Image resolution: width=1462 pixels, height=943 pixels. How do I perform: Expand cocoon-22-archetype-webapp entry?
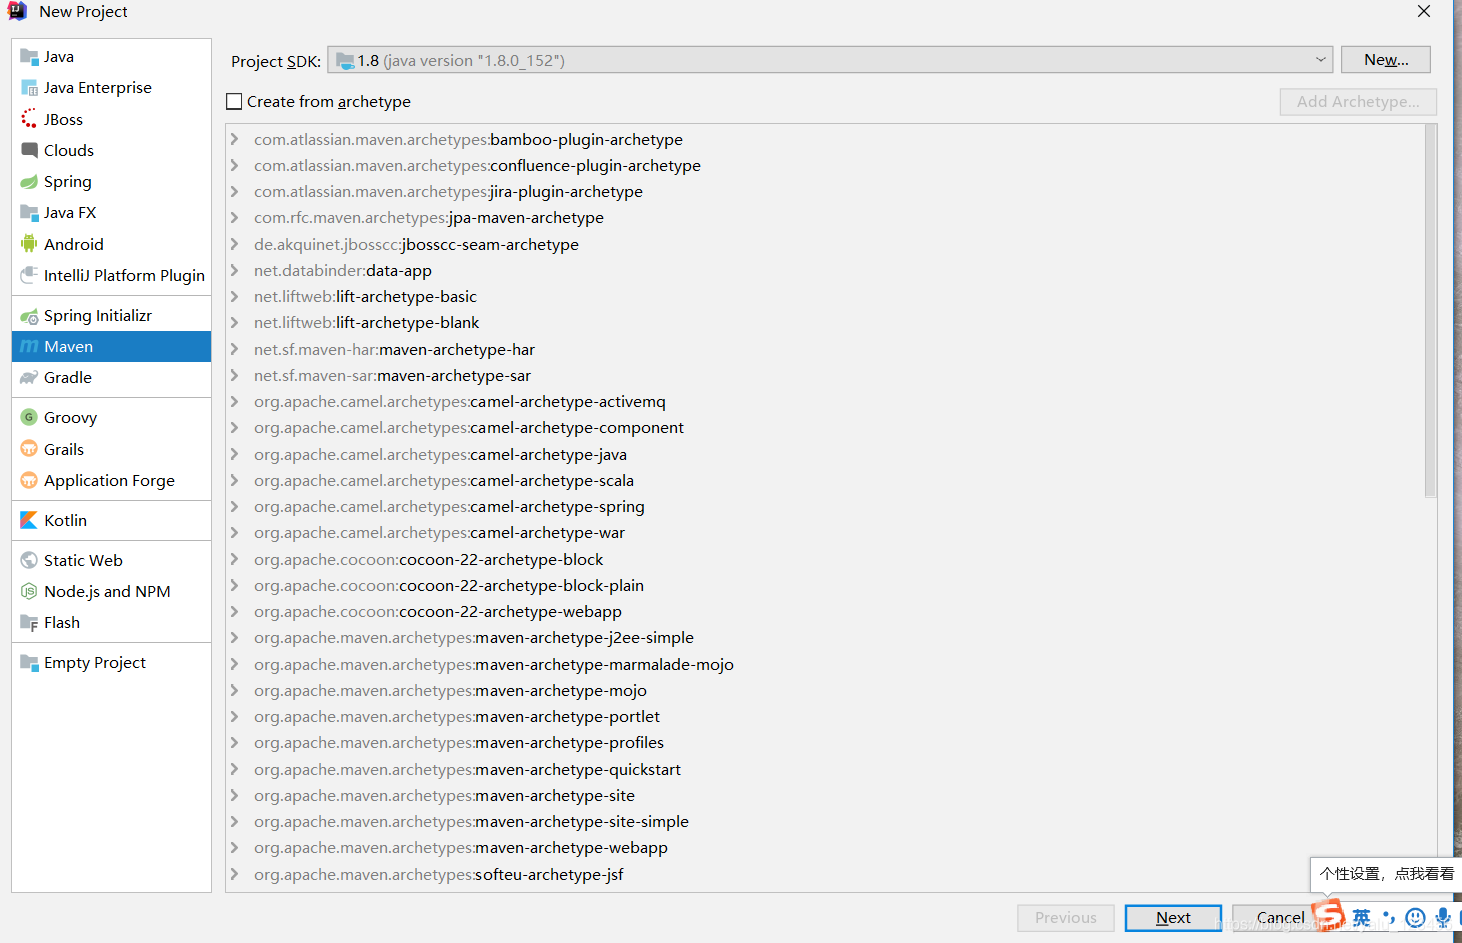(234, 611)
